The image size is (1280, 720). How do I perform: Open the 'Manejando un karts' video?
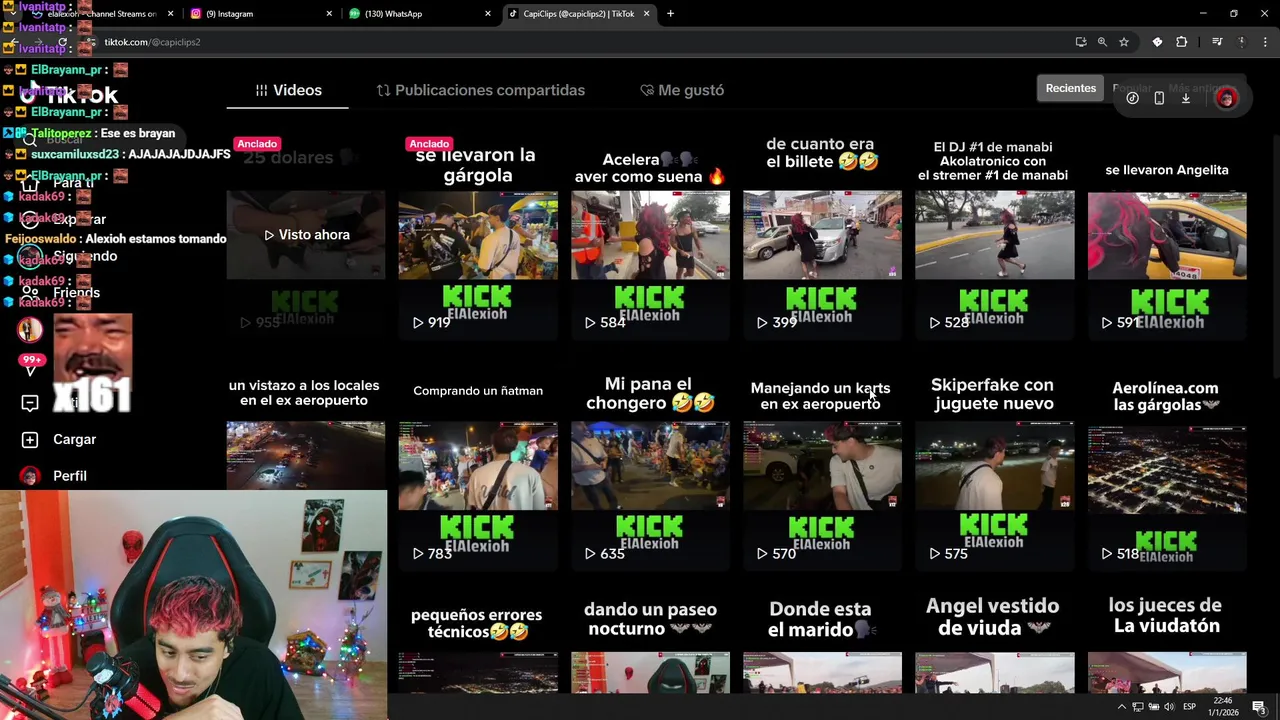822,466
